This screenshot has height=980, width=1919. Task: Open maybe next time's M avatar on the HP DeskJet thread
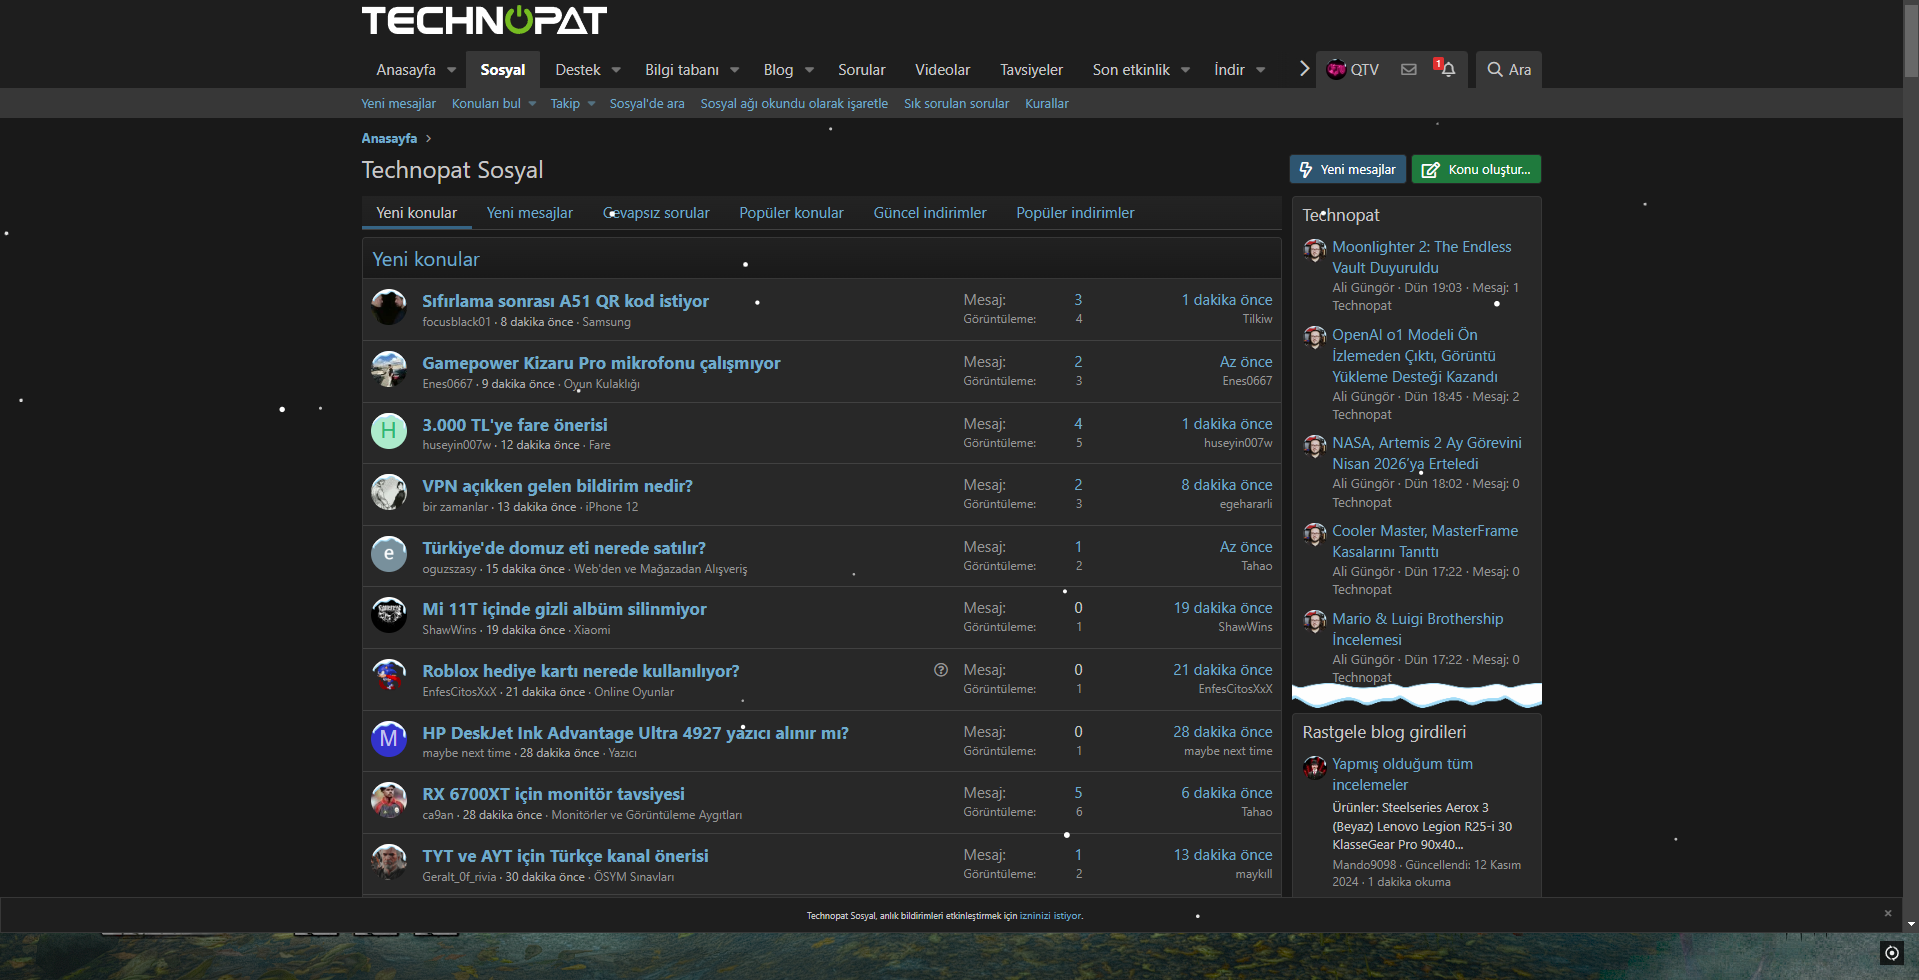[x=389, y=739]
